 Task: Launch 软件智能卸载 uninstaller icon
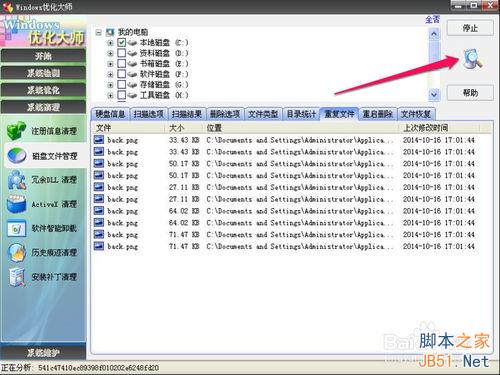coord(17,228)
